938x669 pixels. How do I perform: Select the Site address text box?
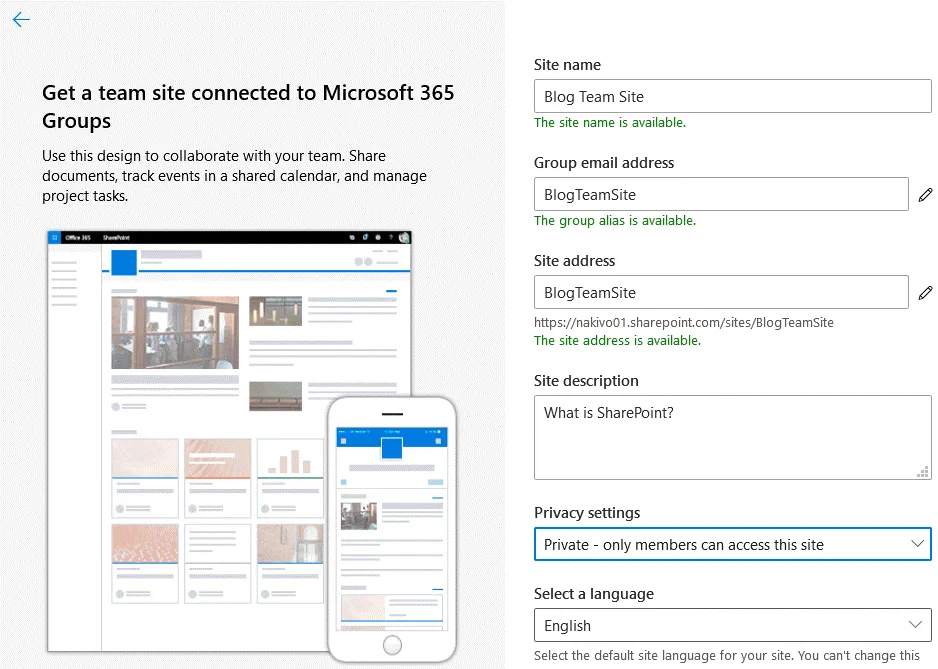tap(720, 293)
